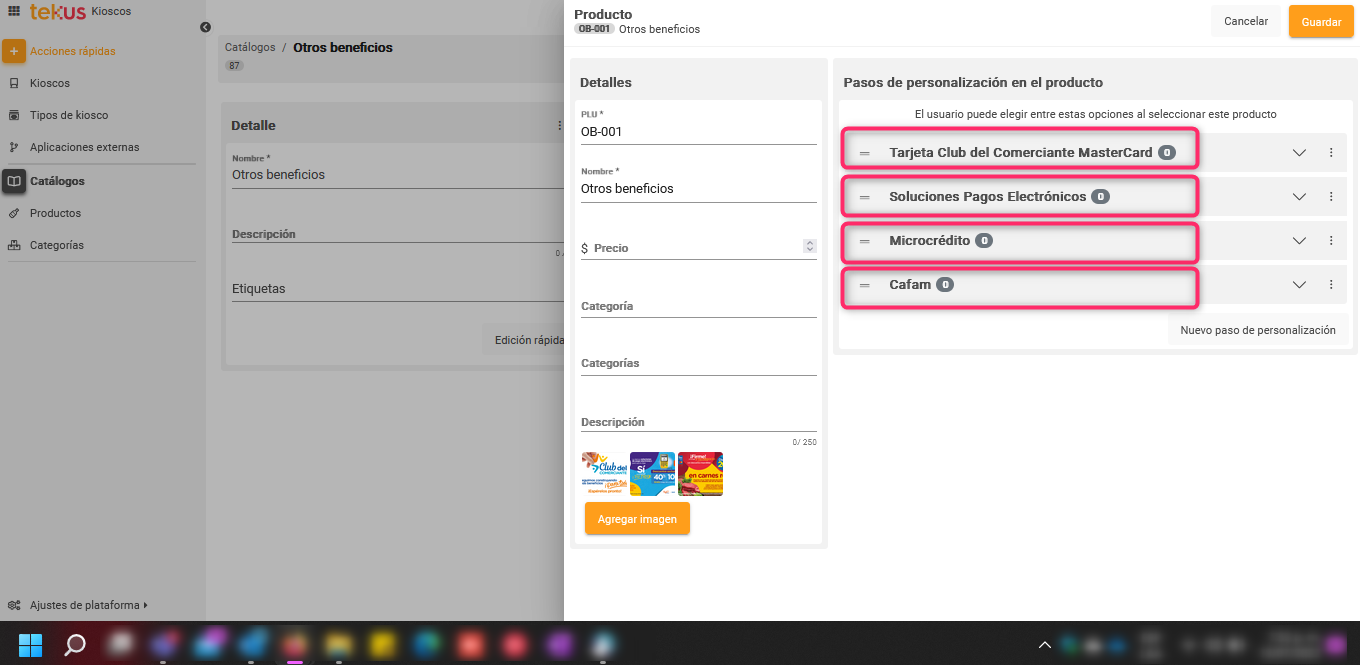1360x665 pixels.
Task: Collapse sidebar using the left arrow icon
Action: coord(205,27)
